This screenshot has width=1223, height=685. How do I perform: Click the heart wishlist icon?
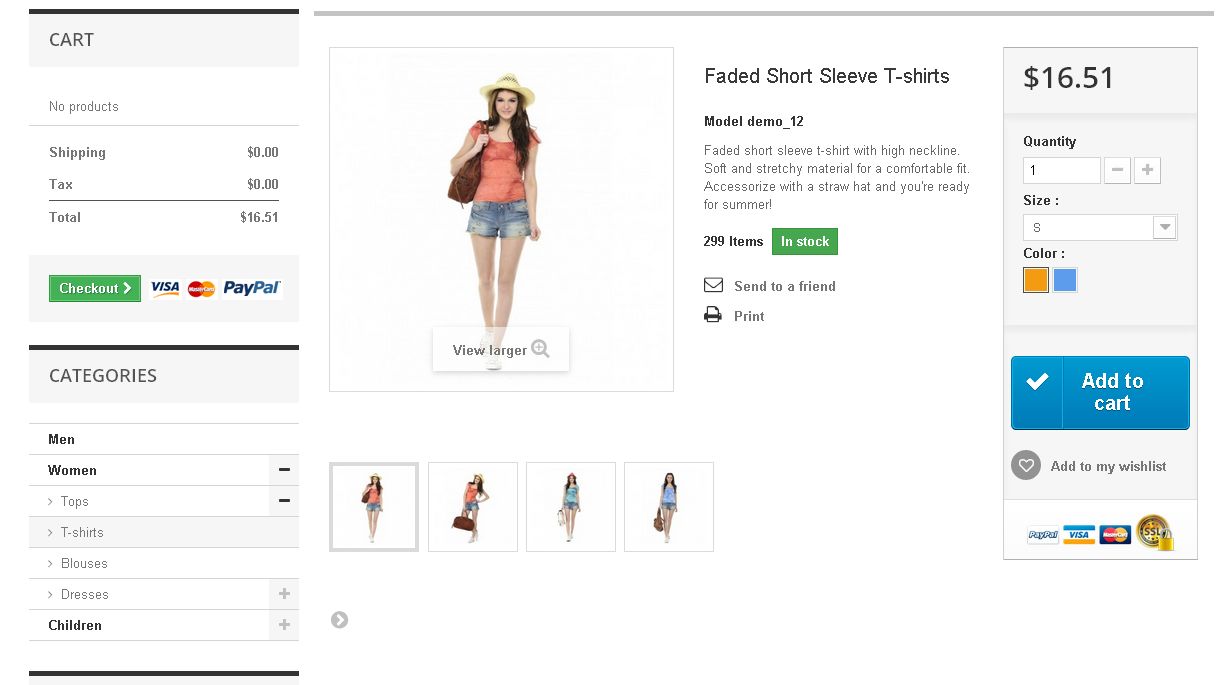pyautogui.click(x=1026, y=466)
